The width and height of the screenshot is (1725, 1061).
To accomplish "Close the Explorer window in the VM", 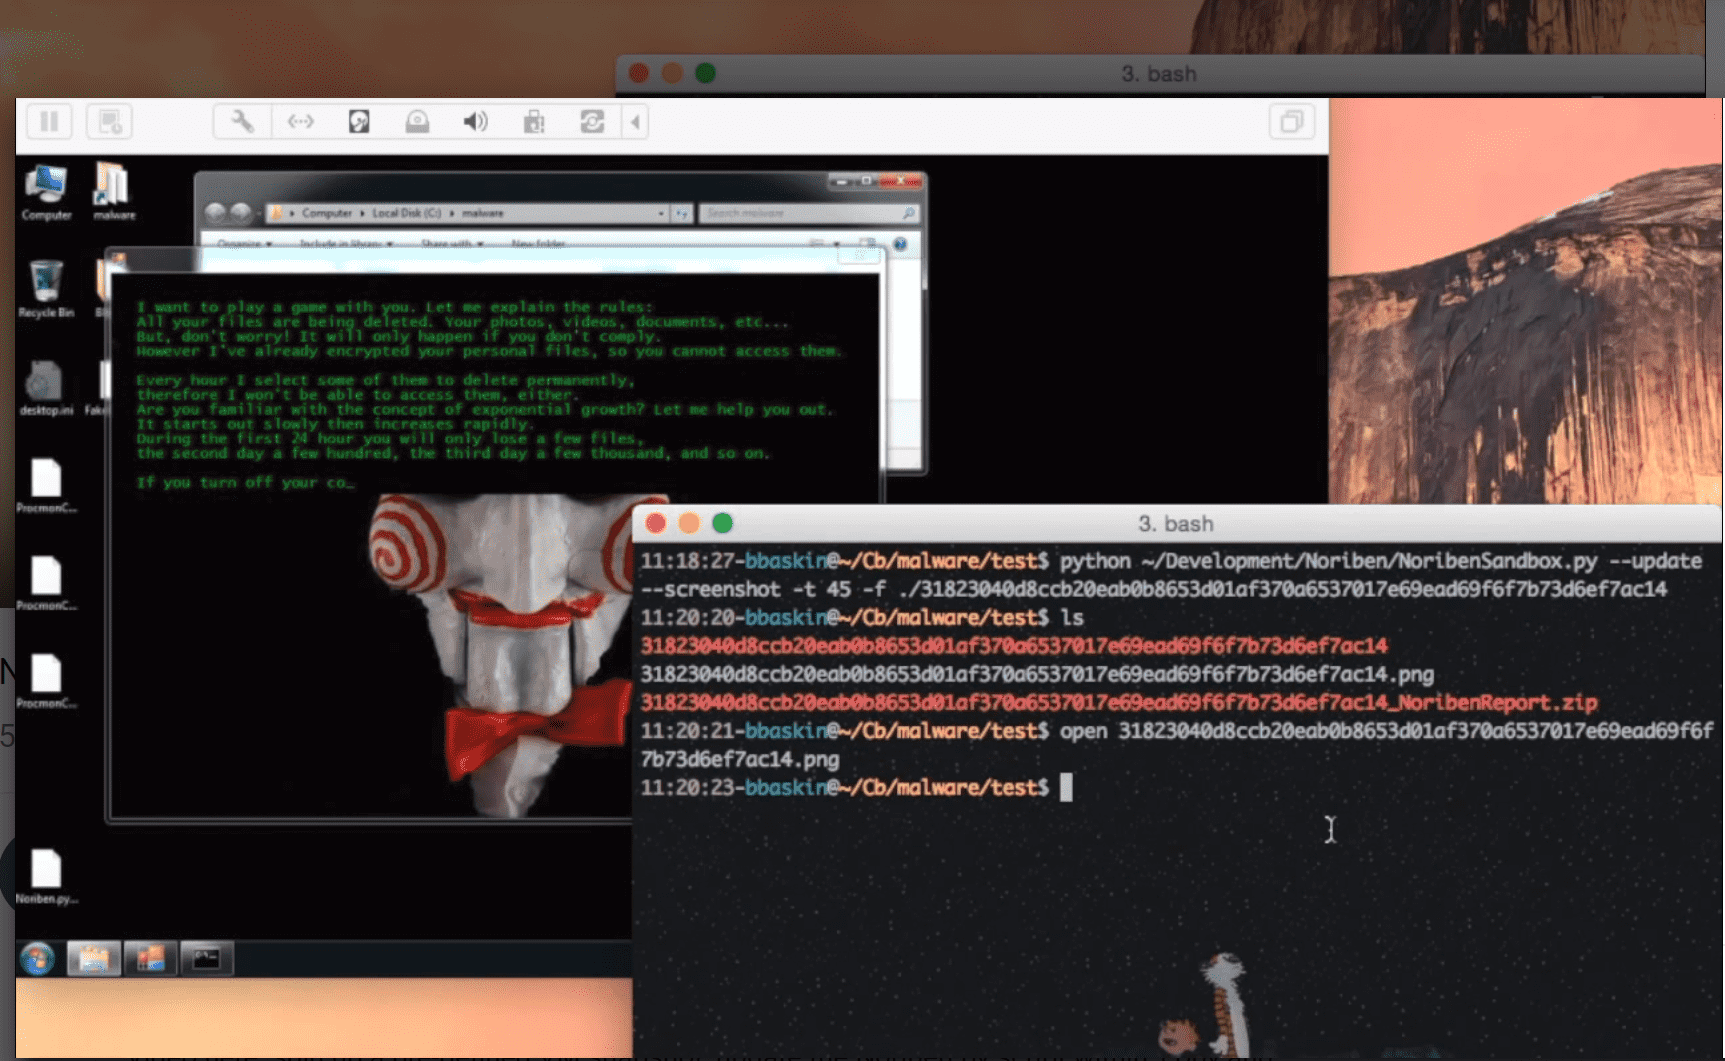I will (900, 181).
